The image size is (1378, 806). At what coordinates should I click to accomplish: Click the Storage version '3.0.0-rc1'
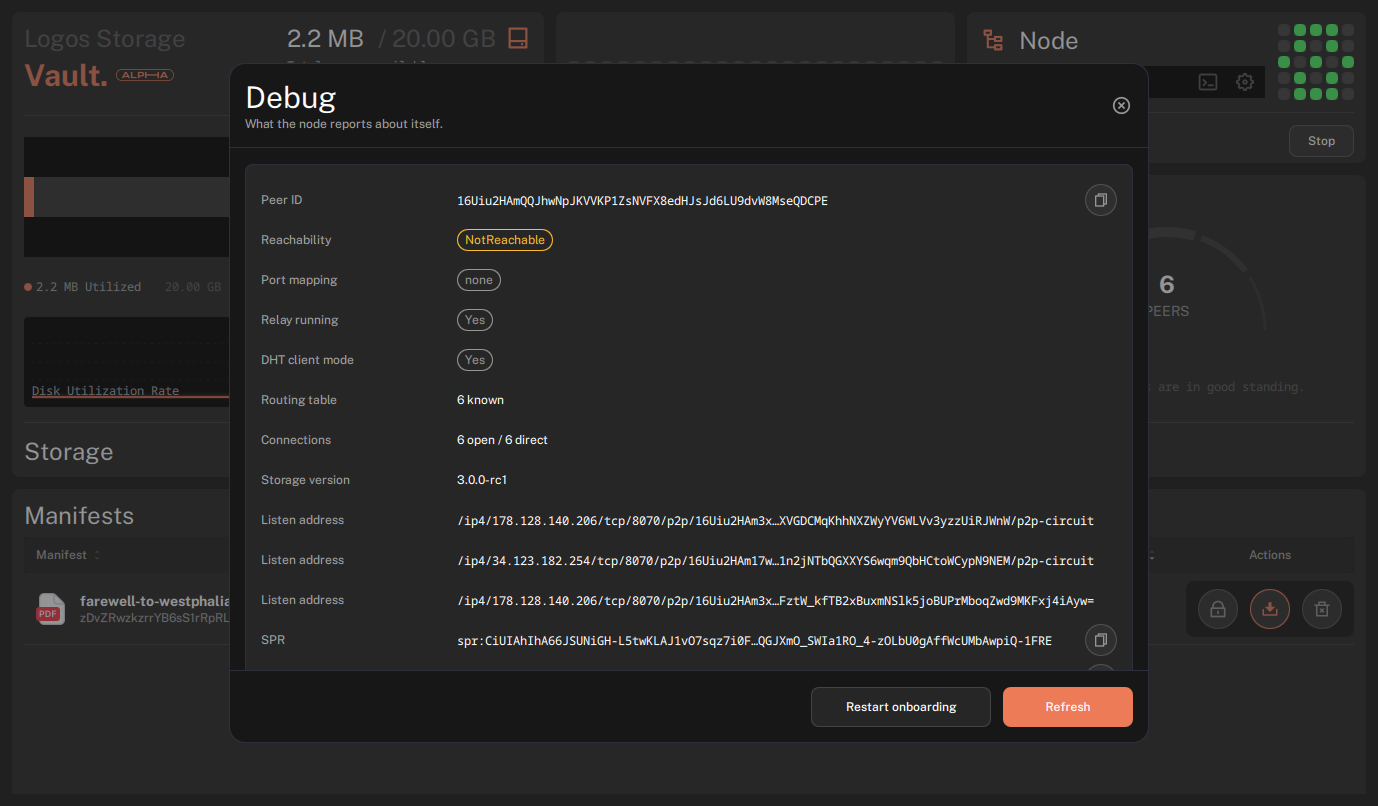[x=482, y=480]
